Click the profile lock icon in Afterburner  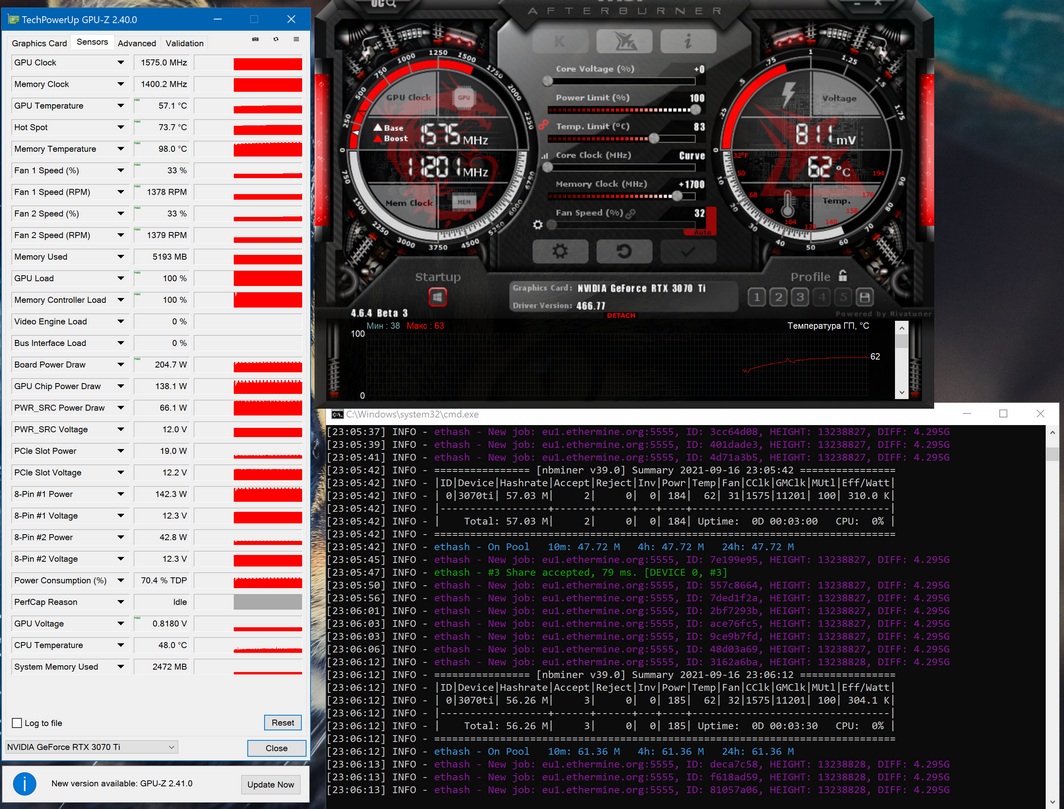click(x=843, y=275)
